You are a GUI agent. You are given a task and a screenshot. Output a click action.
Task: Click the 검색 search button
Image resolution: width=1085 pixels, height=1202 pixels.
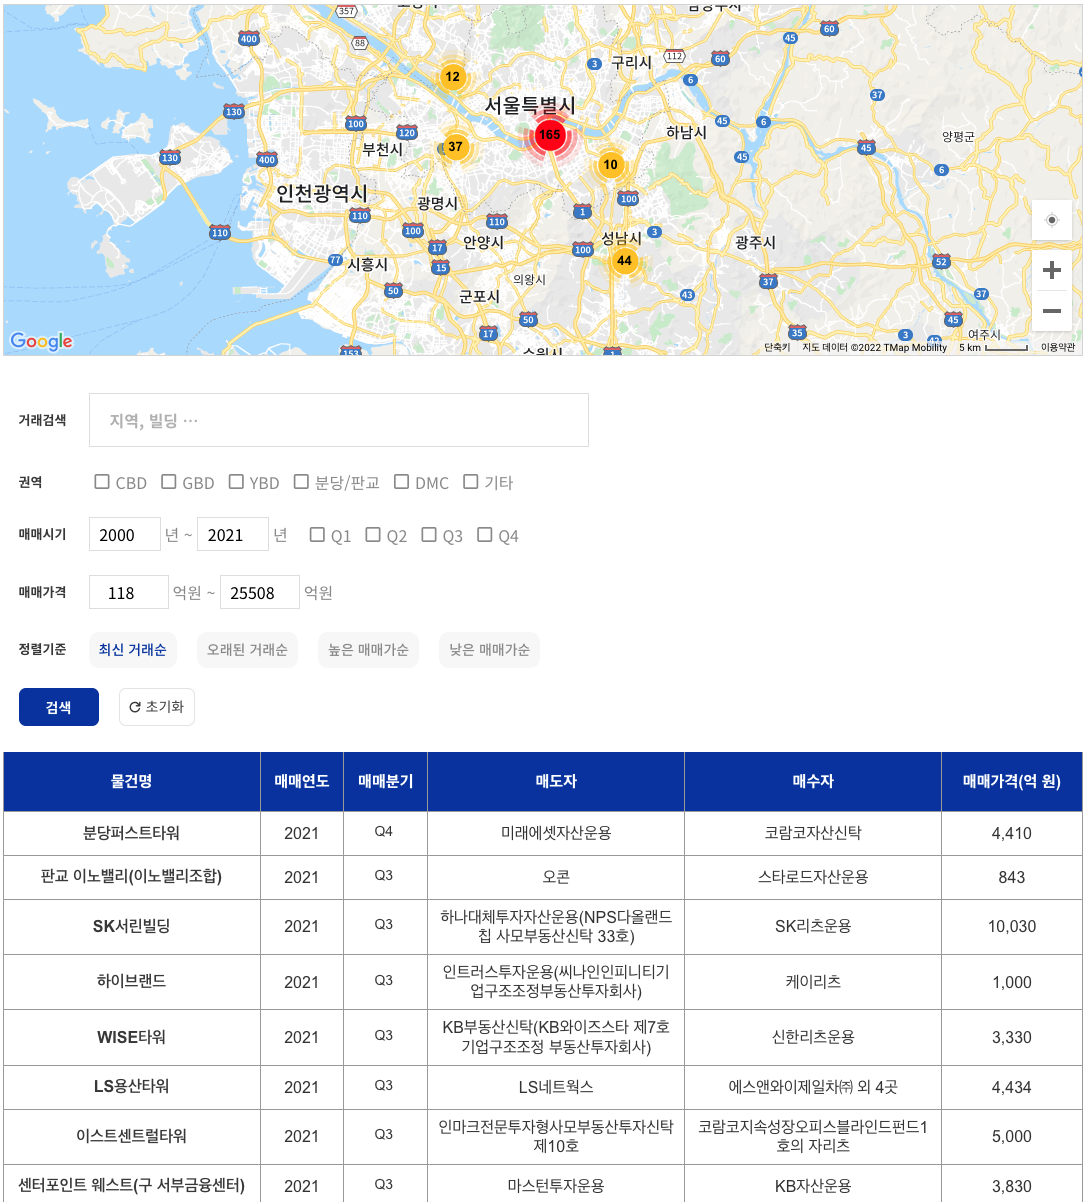pos(59,707)
